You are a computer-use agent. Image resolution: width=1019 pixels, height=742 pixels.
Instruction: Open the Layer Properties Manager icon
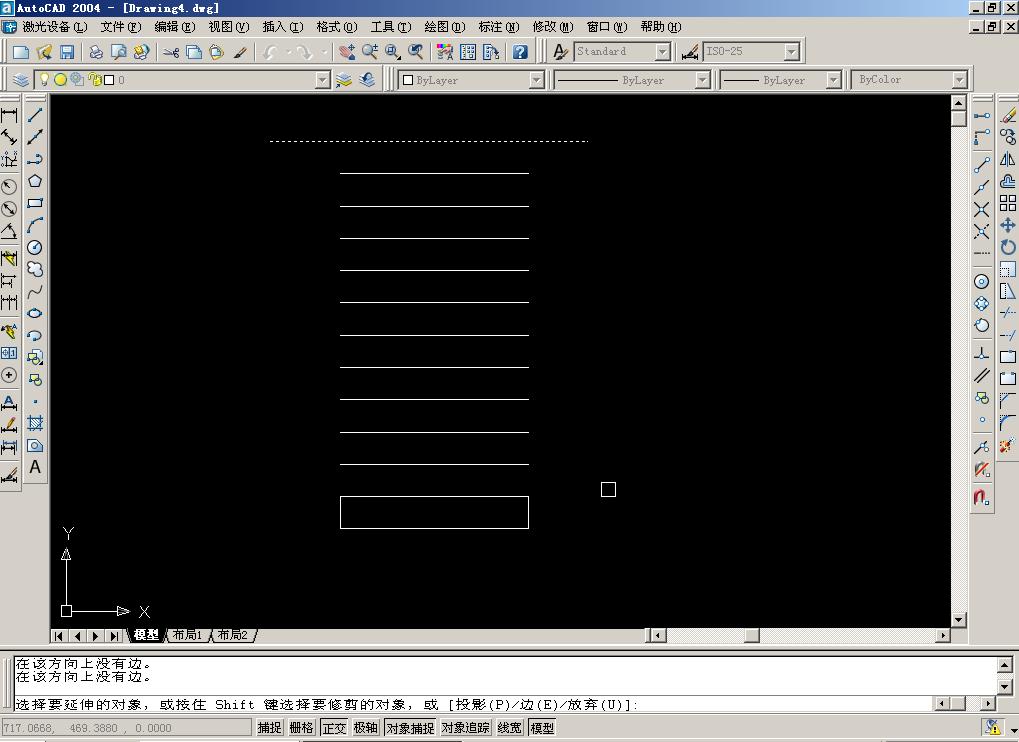(x=21, y=80)
